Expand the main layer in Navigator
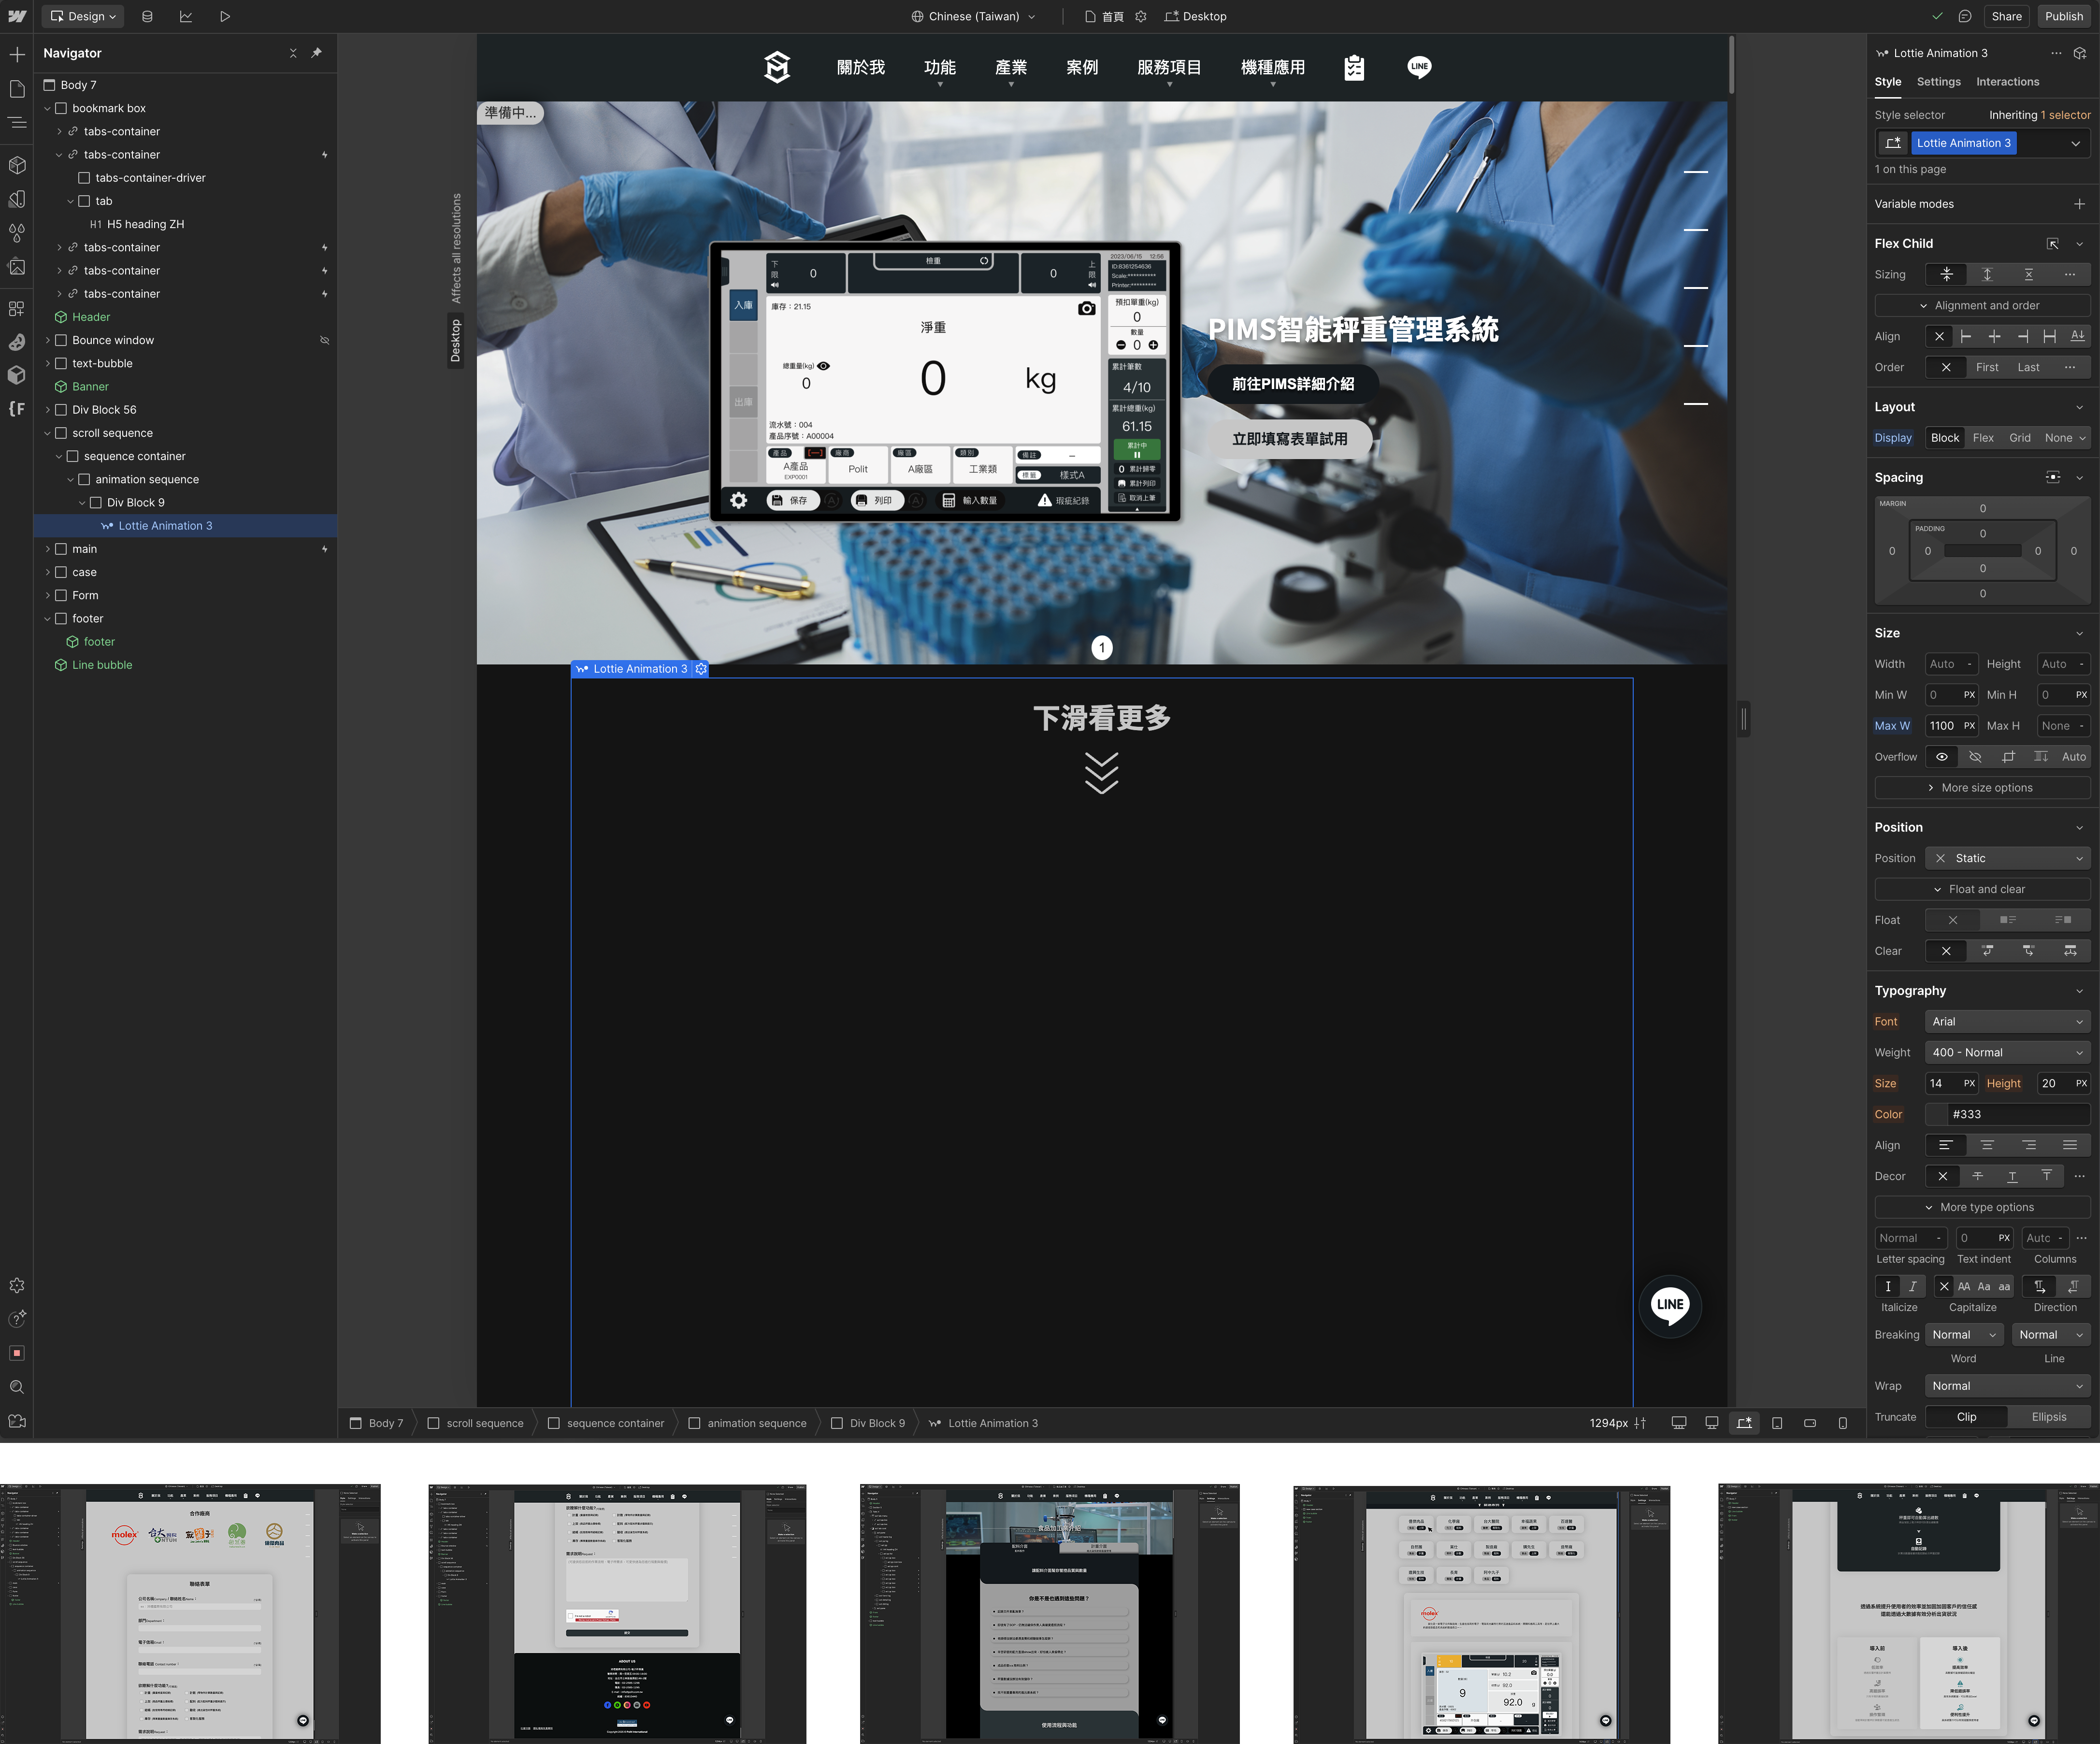 coord(47,549)
